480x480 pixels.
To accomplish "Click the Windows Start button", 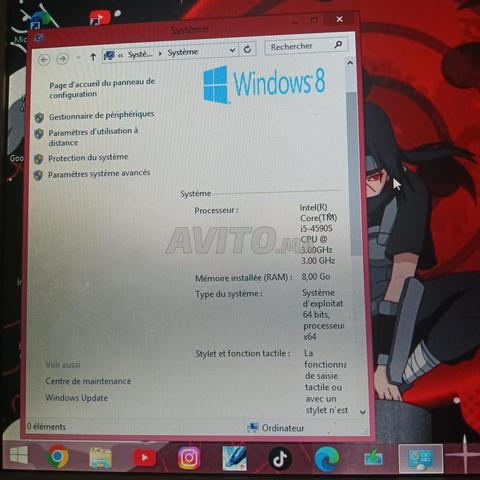I will (x=19, y=455).
